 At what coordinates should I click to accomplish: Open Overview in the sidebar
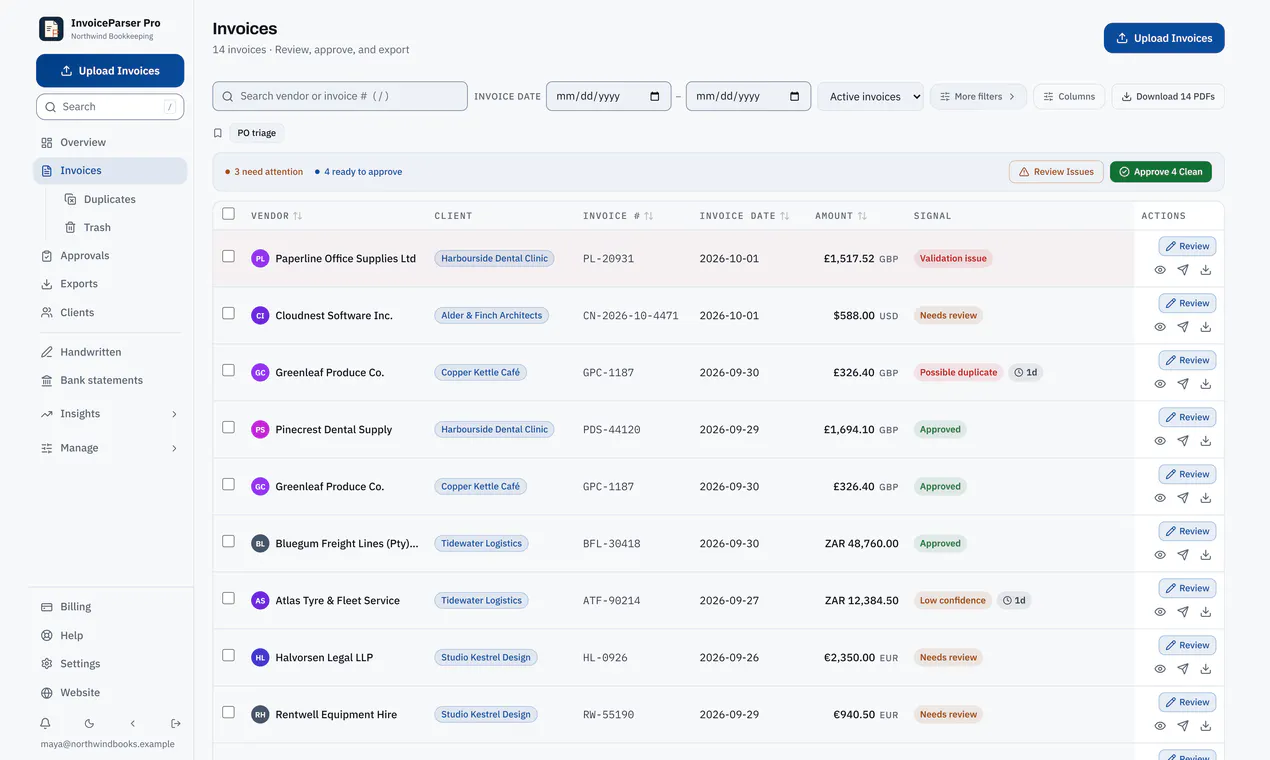[110, 142]
